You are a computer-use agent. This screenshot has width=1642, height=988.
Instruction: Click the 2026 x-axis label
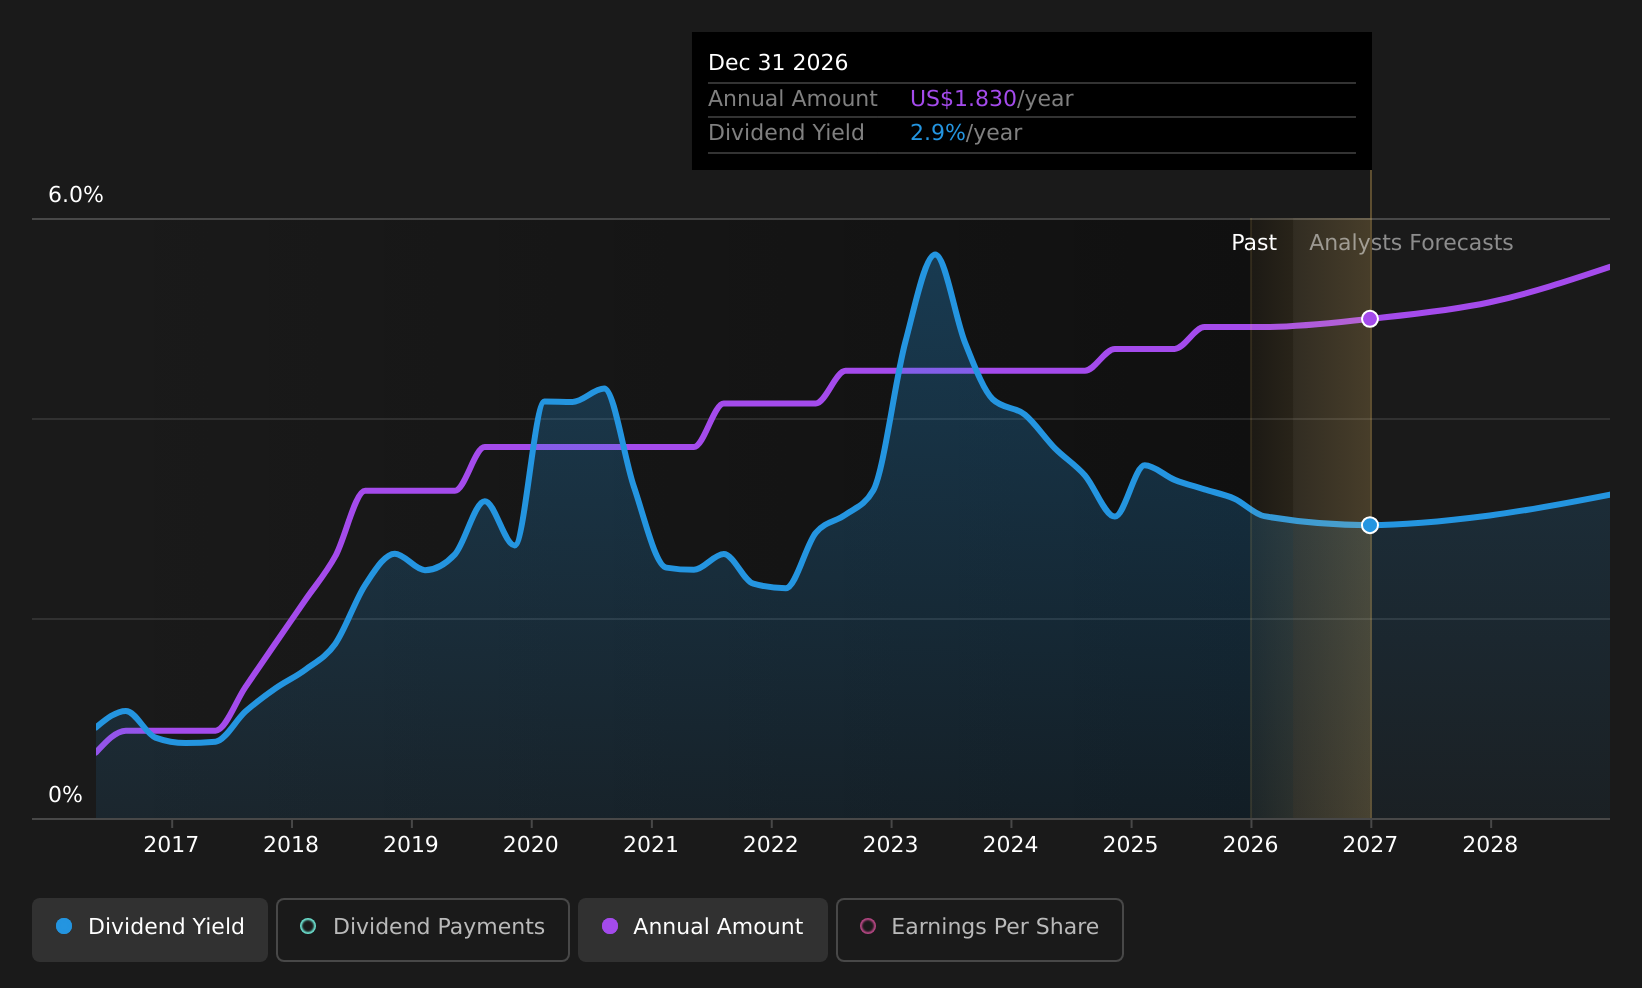coord(1251,845)
